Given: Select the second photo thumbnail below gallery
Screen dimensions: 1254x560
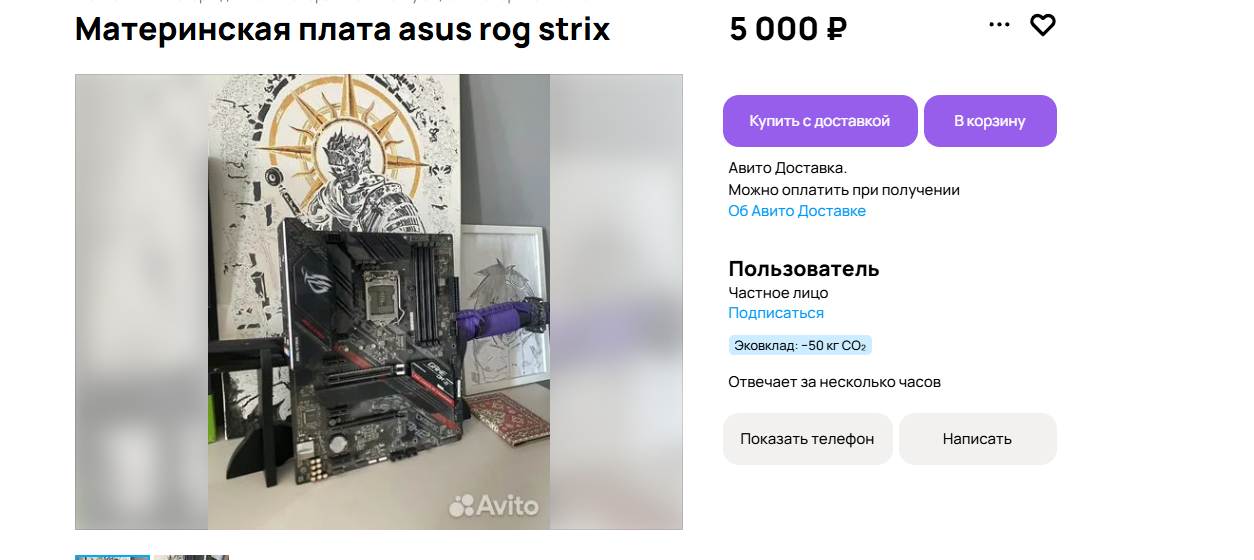Looking at the screenshot, I should pyautogui.click(x=191, y=557).
